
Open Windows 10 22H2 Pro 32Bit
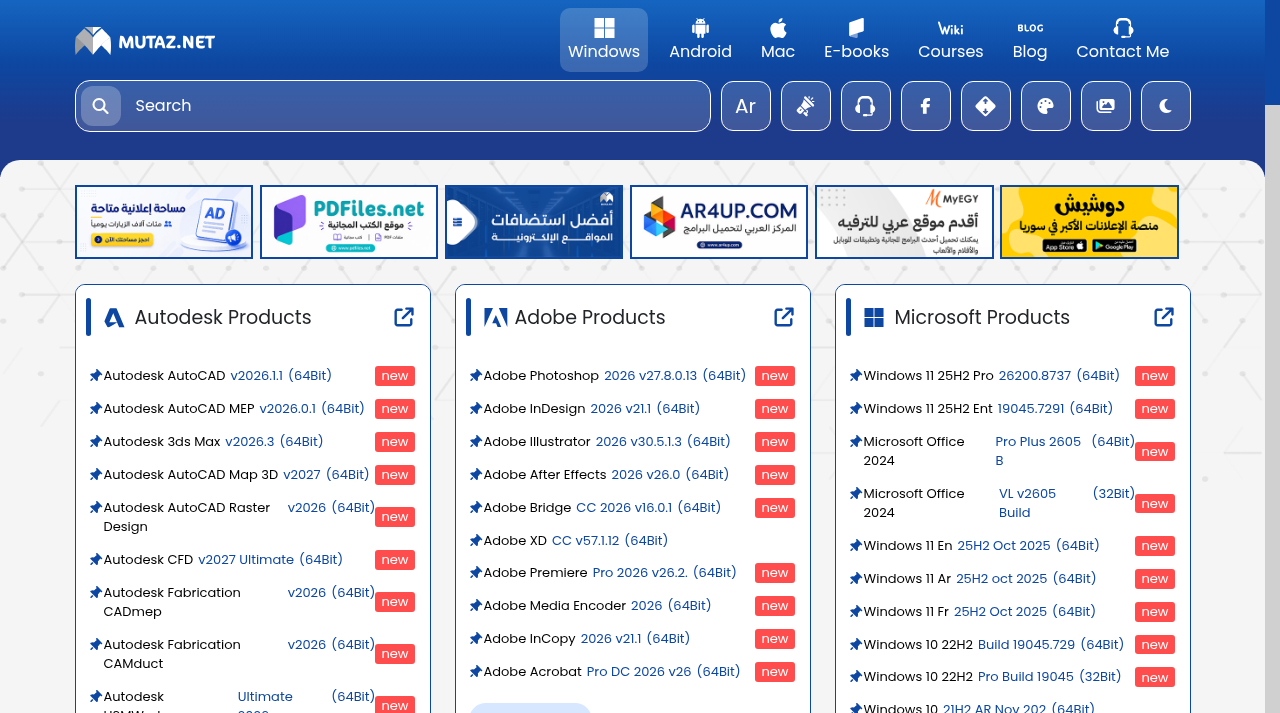coord(992,677)
